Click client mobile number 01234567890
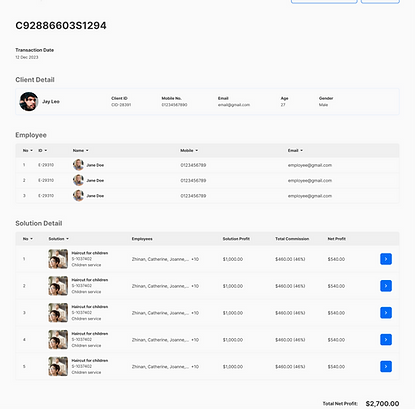The width and height of the screenshot is (415, 409). click(174, 105)
